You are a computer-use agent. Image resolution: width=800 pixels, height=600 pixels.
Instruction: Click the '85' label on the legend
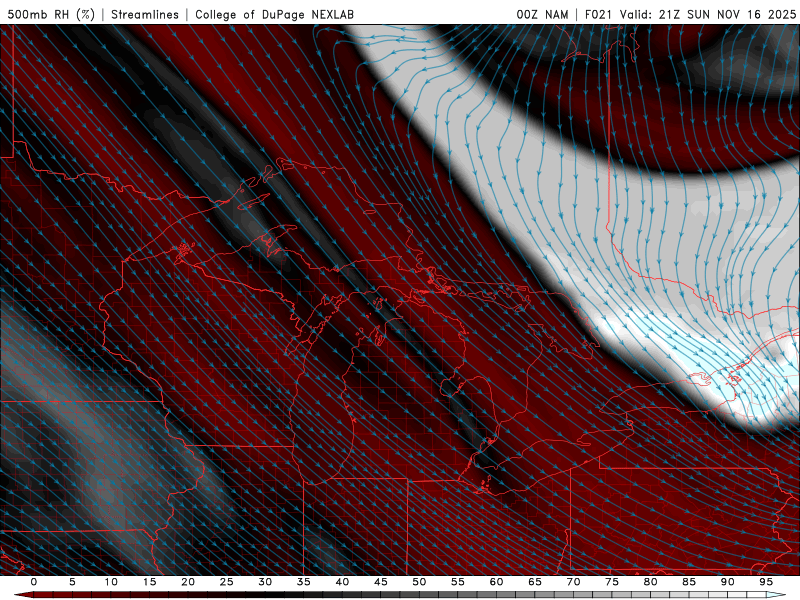coord(689,582)
